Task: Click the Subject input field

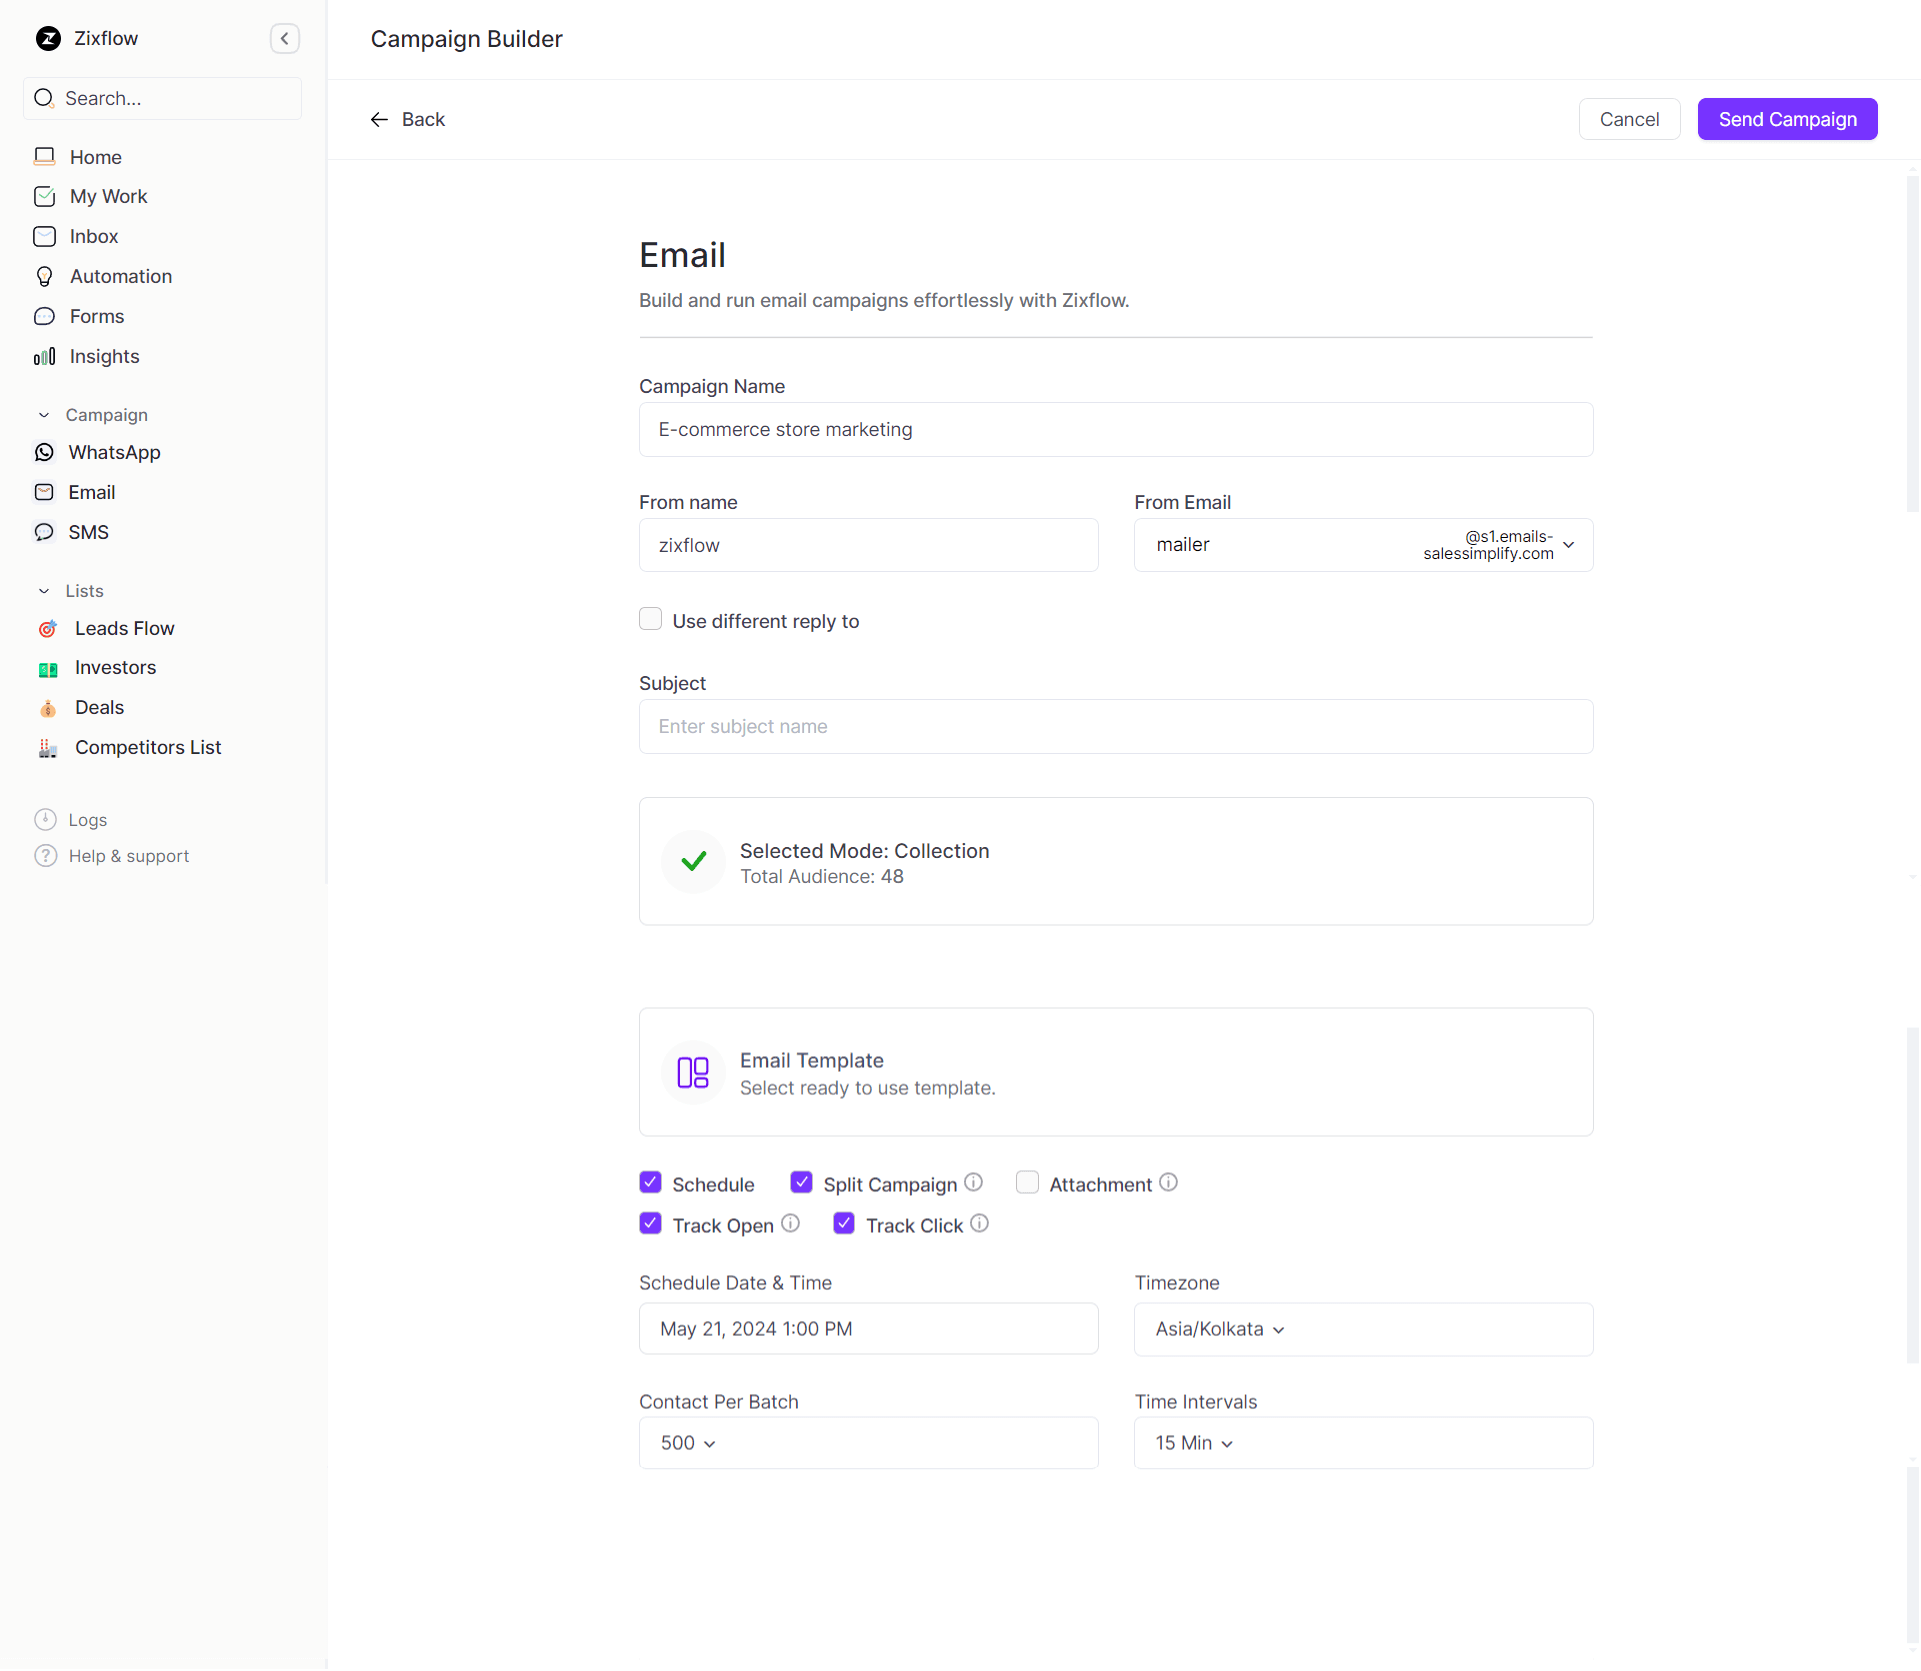Action: 1115,726
